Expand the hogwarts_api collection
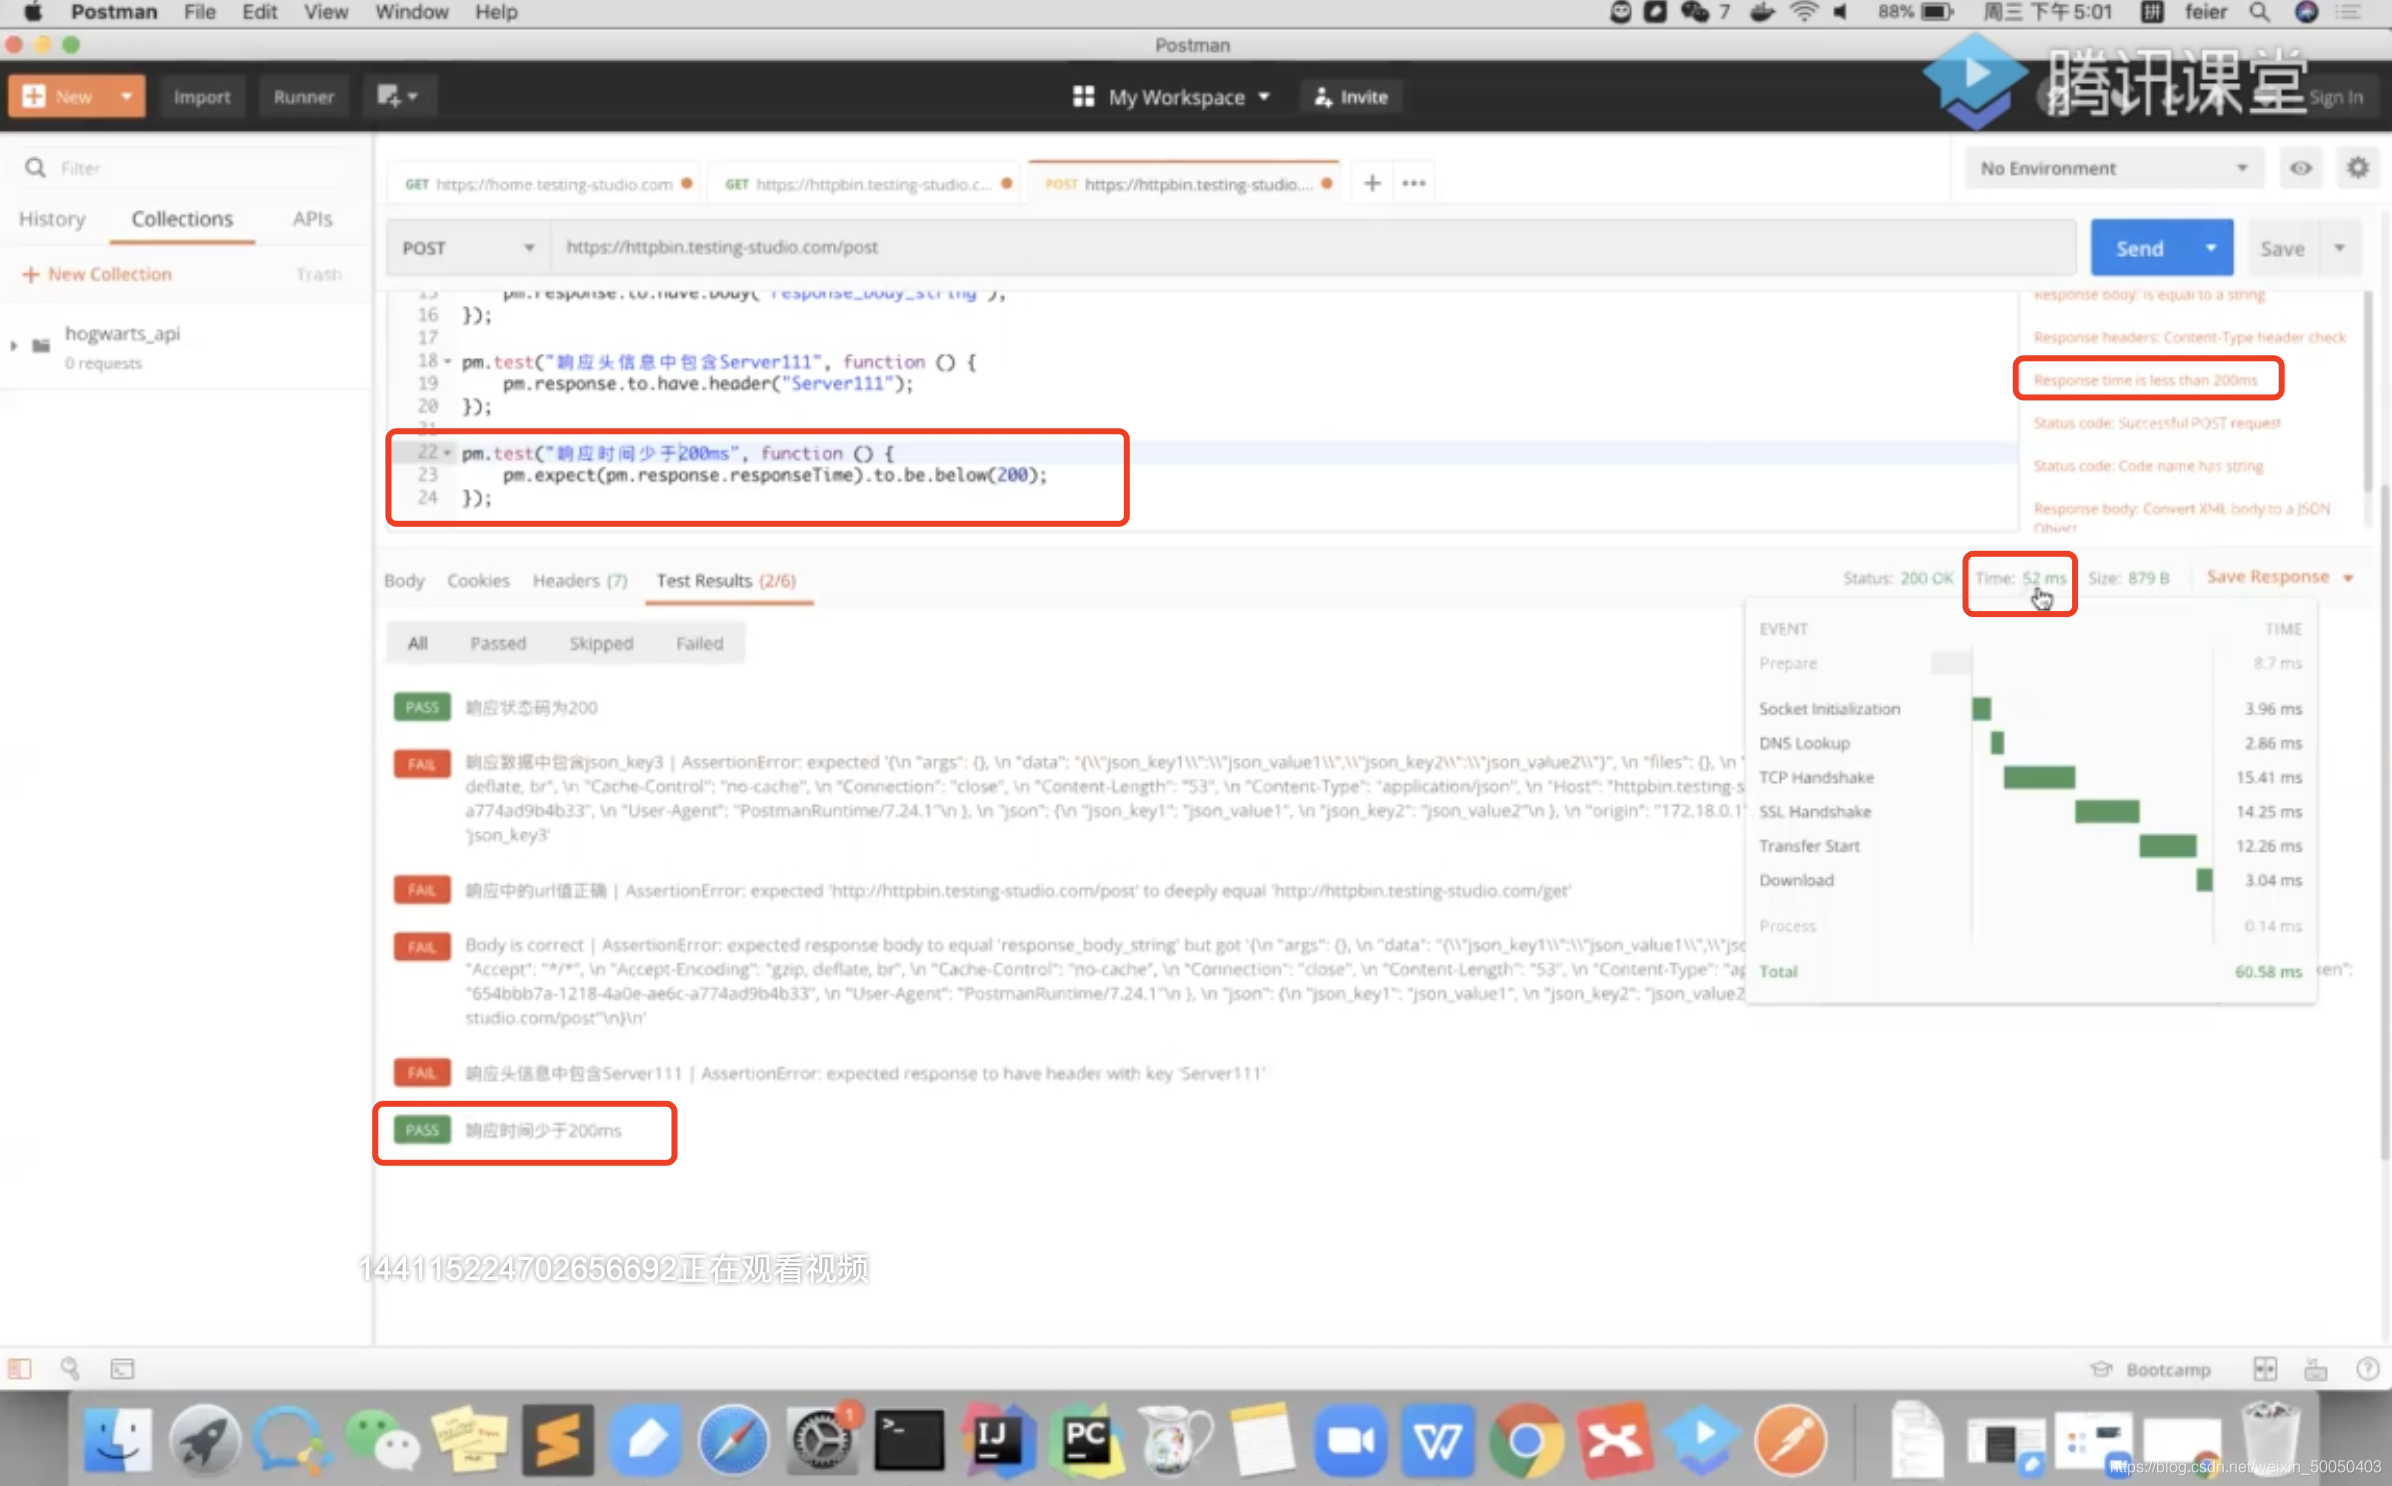Viewport: 2392px width, 1486px height. pyautogui.click(x=14, y=346)
